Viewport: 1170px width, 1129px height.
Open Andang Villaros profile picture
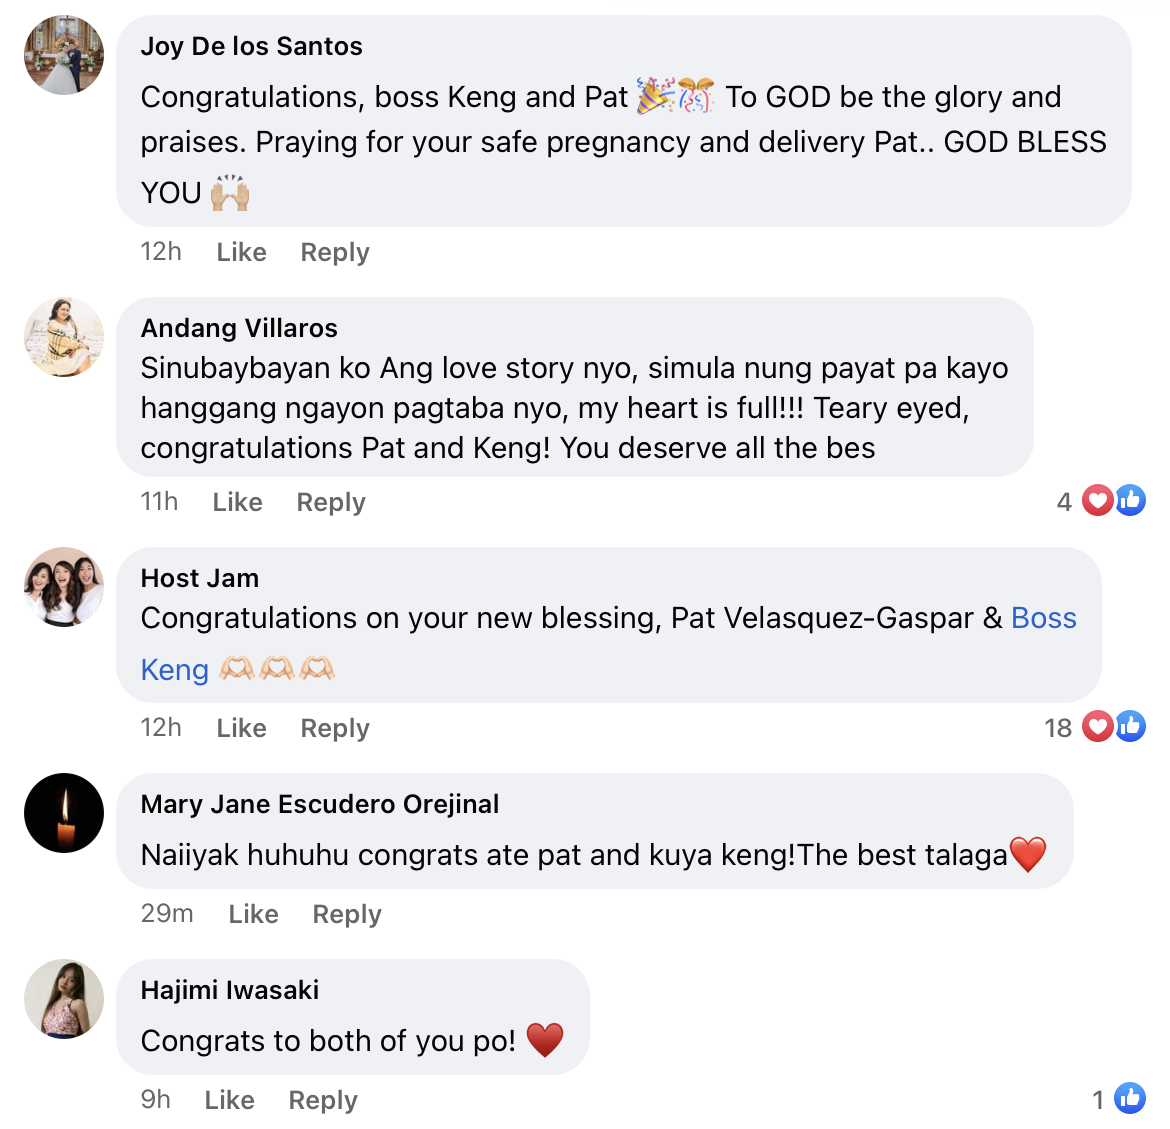(x=64, y=337)
